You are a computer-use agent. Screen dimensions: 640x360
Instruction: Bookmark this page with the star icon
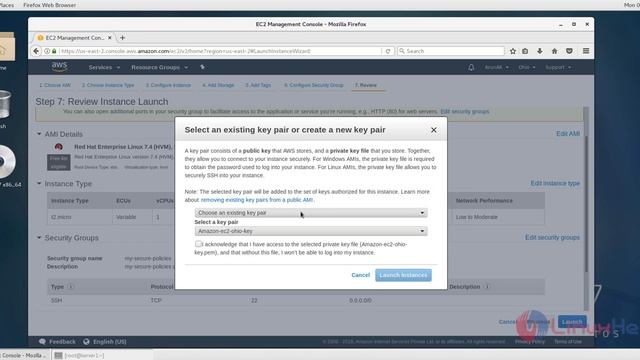[513, 51]
